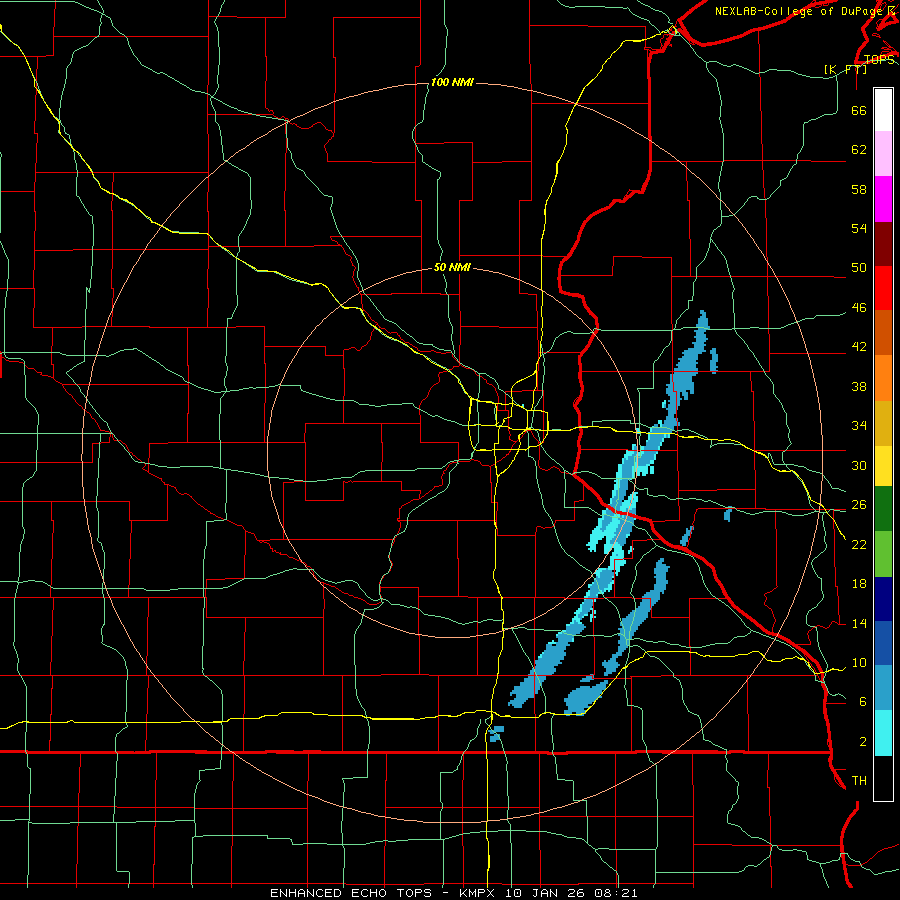The image size is (900, 900).
Task: Click the 30 legend value label
Action: [859, 465]
